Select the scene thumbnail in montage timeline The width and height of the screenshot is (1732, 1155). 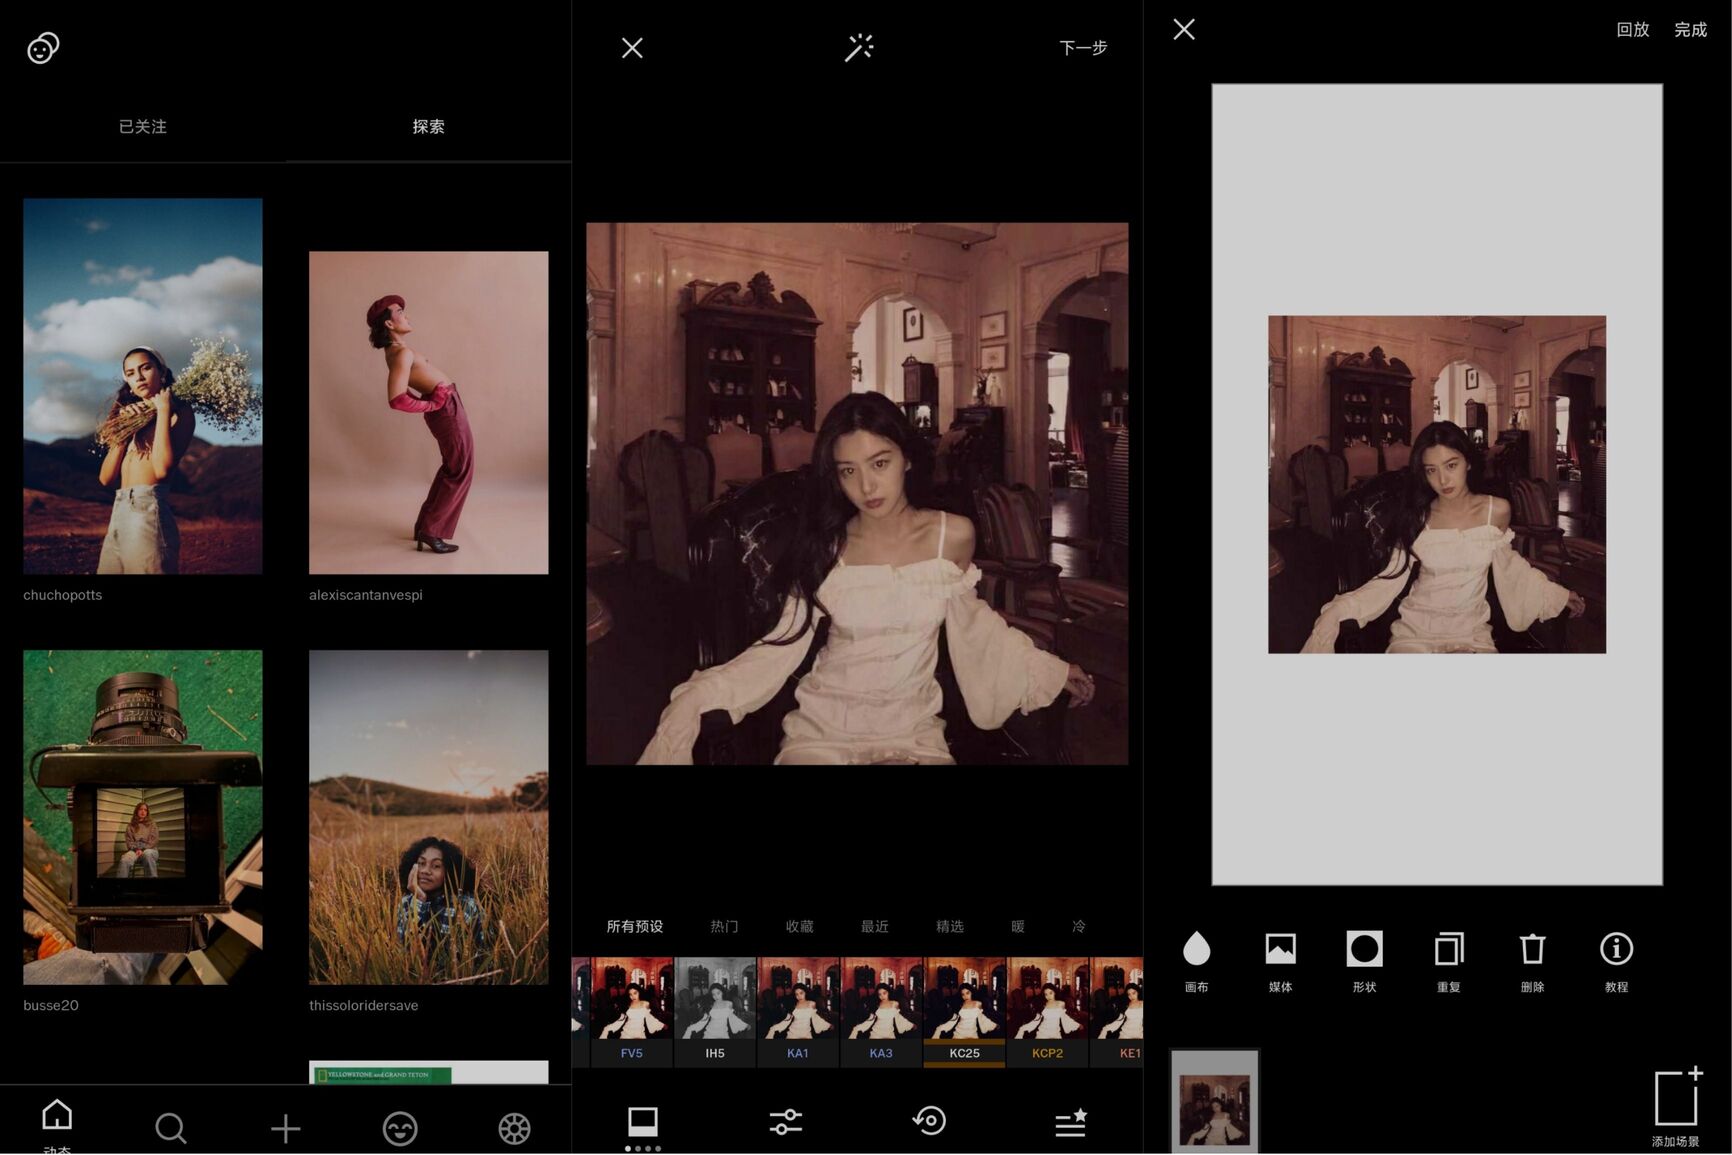1215,1102
